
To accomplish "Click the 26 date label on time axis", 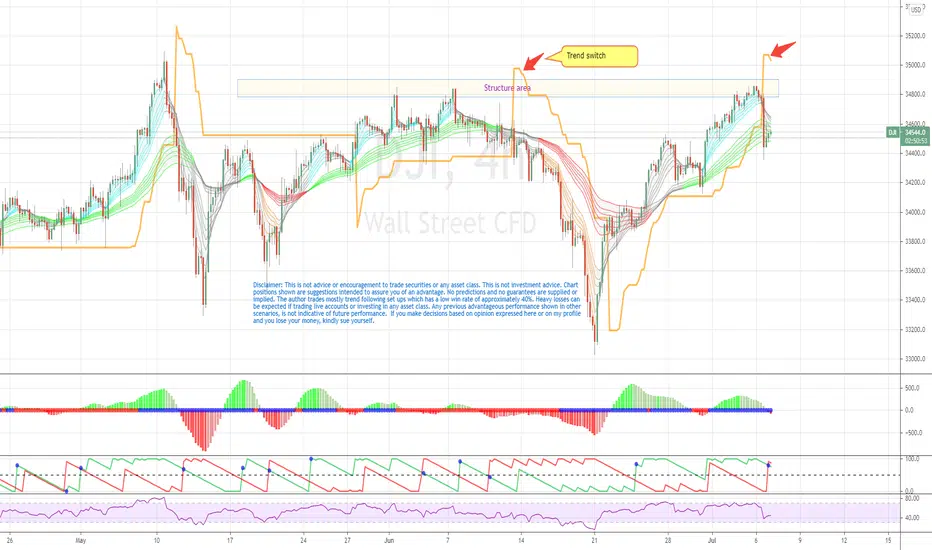I will [x=10, y=540].
